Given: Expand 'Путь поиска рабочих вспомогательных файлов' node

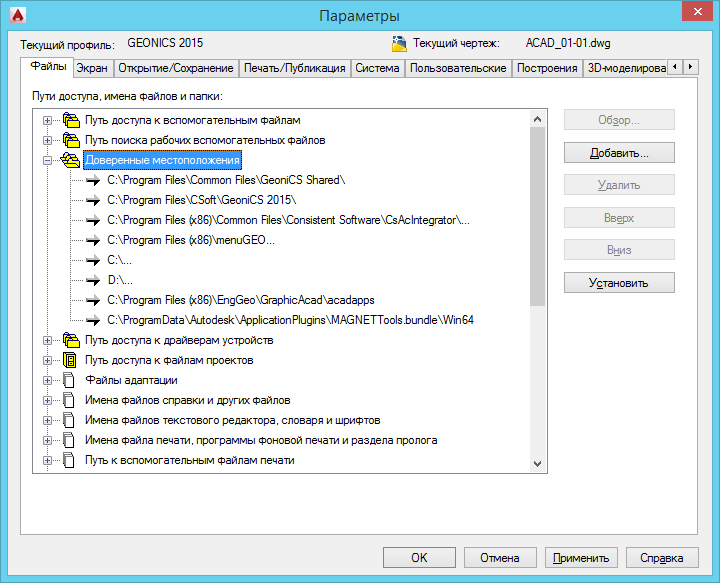Looking at the screenshot, I should [47, 140].
